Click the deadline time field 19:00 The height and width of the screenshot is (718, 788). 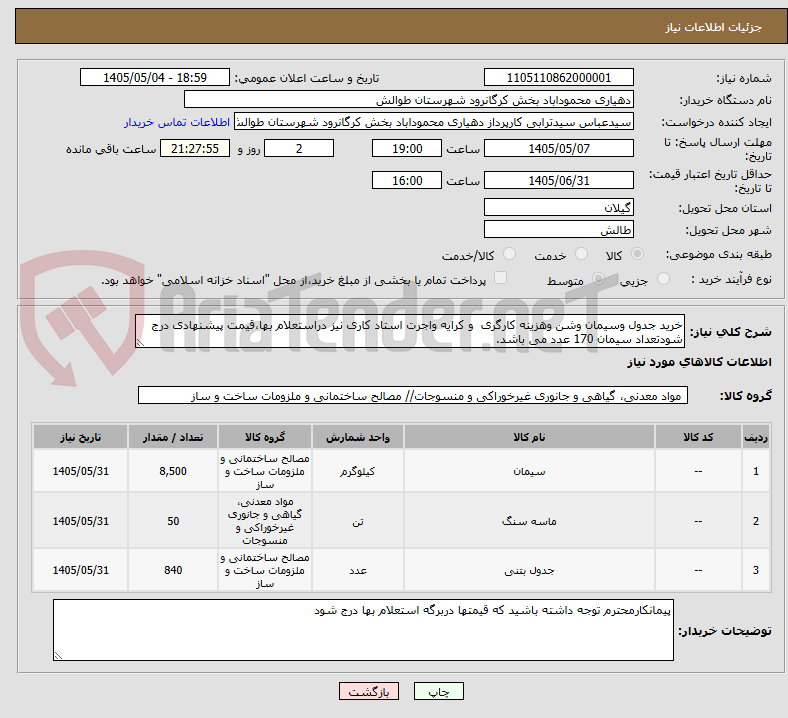(407, 148)
